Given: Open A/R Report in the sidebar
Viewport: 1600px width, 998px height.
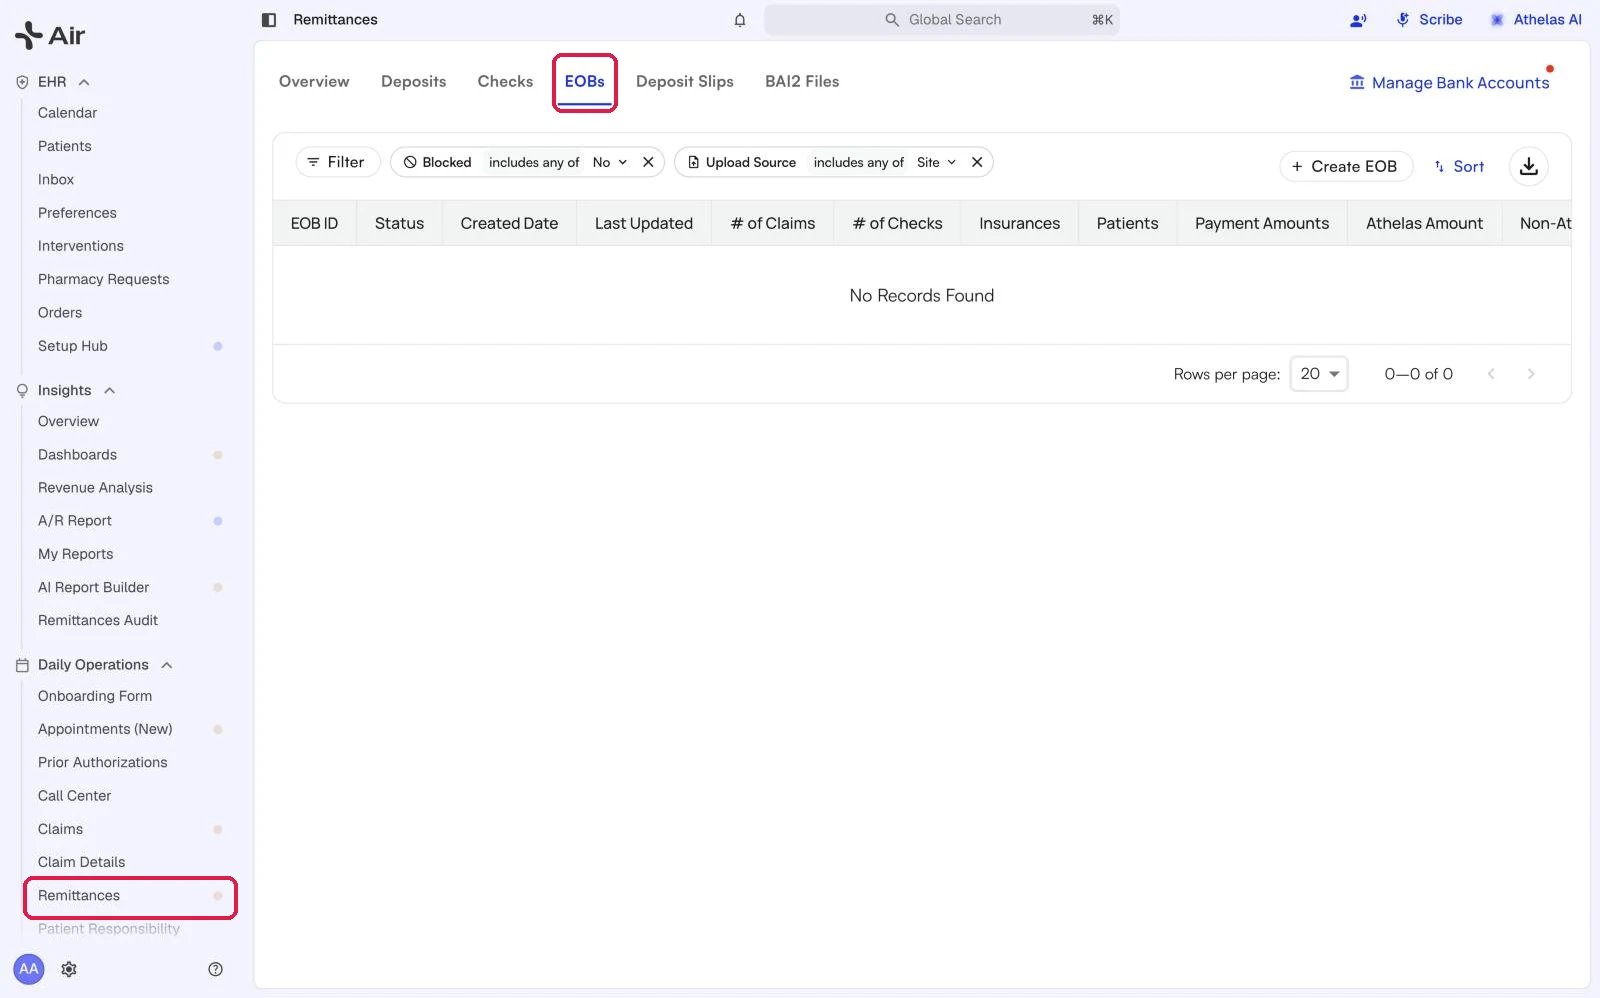Looking at the screenshot, I should pos(75,521).
